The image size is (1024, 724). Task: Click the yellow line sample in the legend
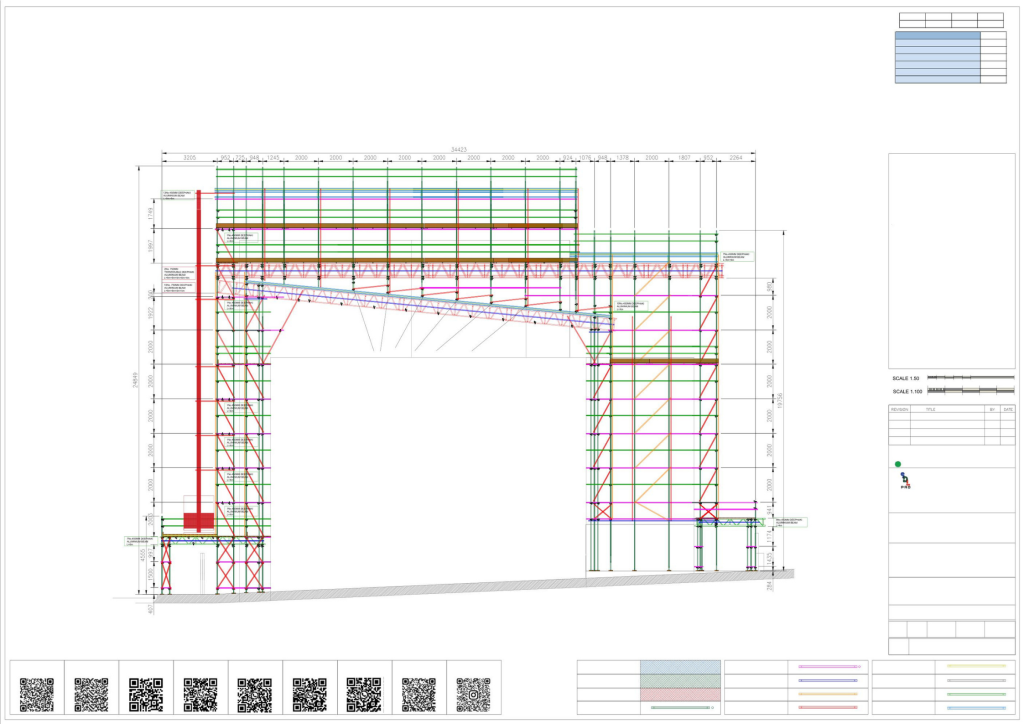click(x=976, y=667)
